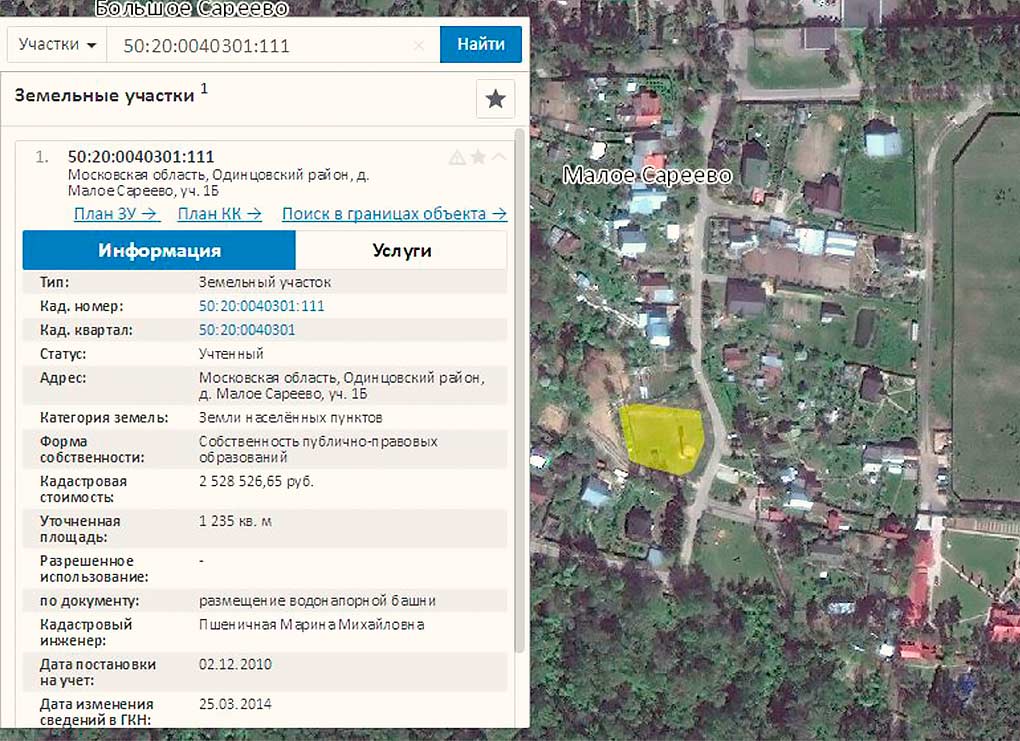Add to favorites with the star button

495,99
